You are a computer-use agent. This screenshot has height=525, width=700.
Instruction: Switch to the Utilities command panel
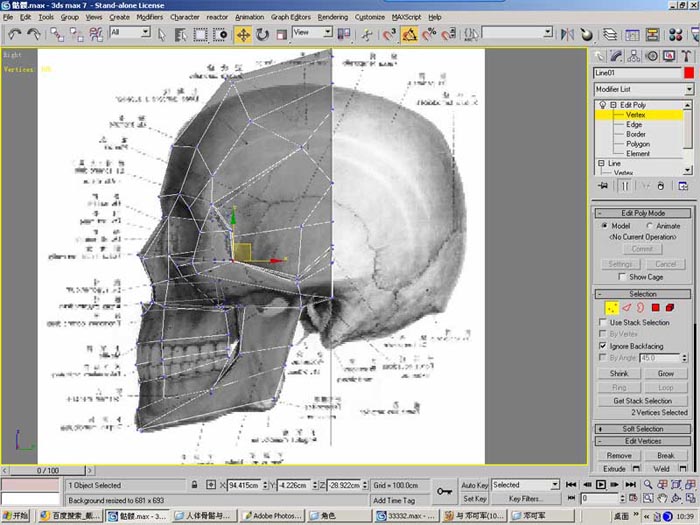tap(686, 56)
